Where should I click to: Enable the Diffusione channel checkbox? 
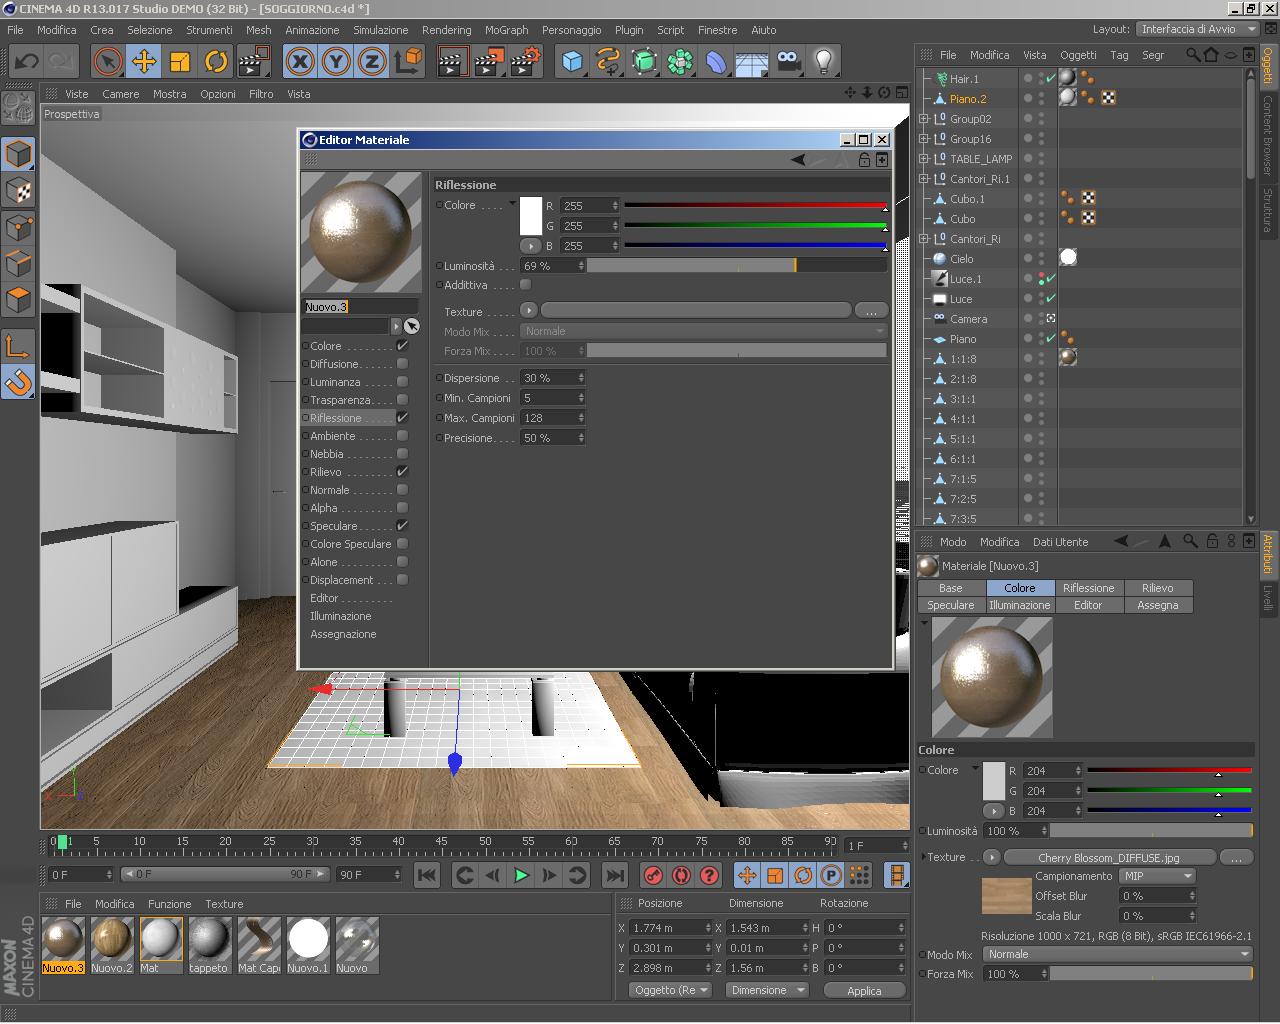coord(402,364)
